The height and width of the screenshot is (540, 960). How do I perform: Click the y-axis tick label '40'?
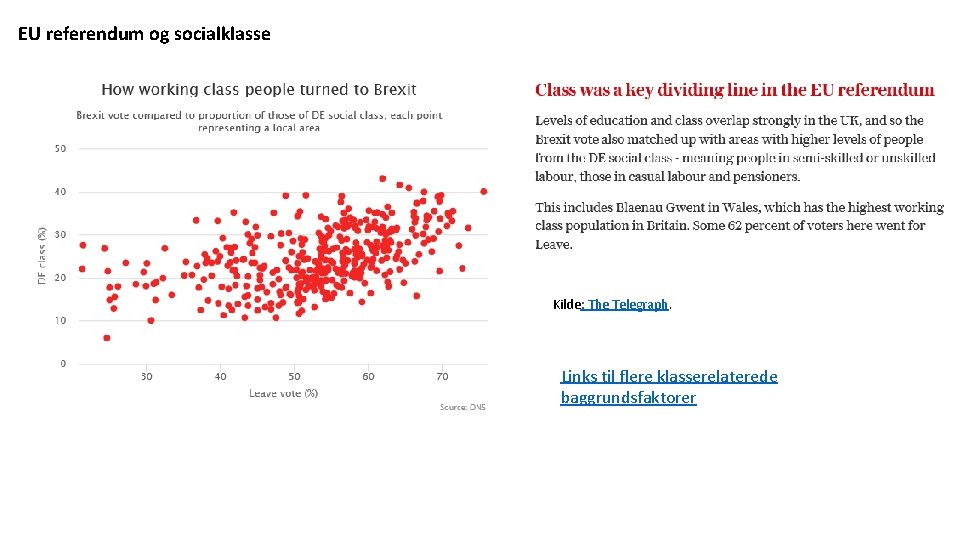click(x=61, y=192)
